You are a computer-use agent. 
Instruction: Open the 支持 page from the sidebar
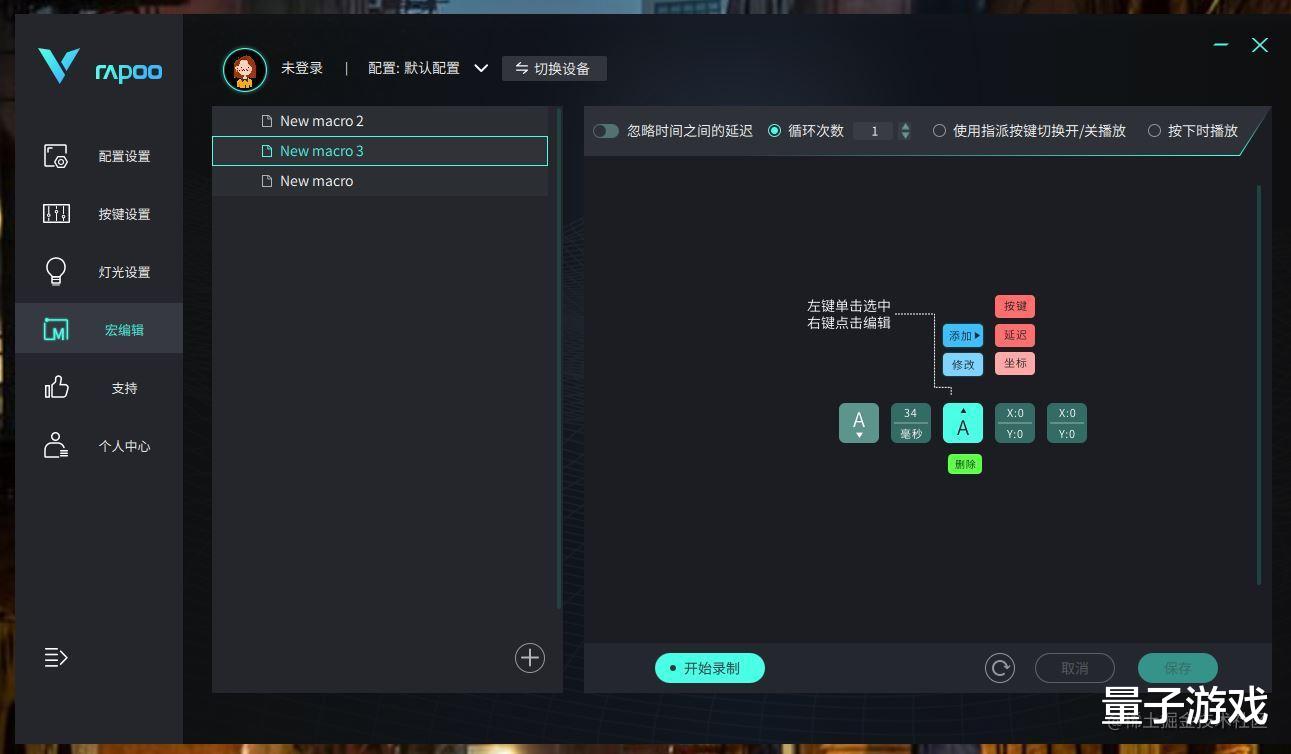(x=100, y=387)
